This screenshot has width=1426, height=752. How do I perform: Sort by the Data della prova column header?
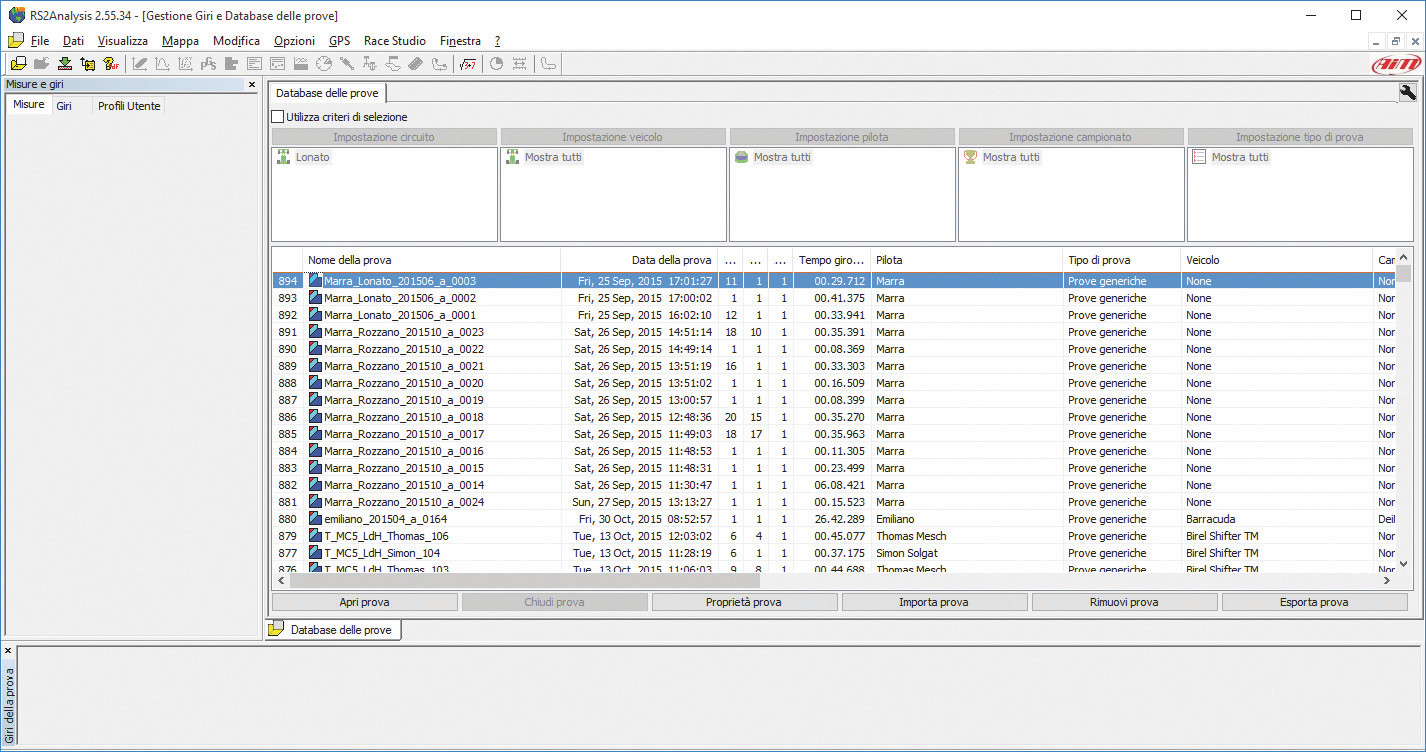point(640,260)
